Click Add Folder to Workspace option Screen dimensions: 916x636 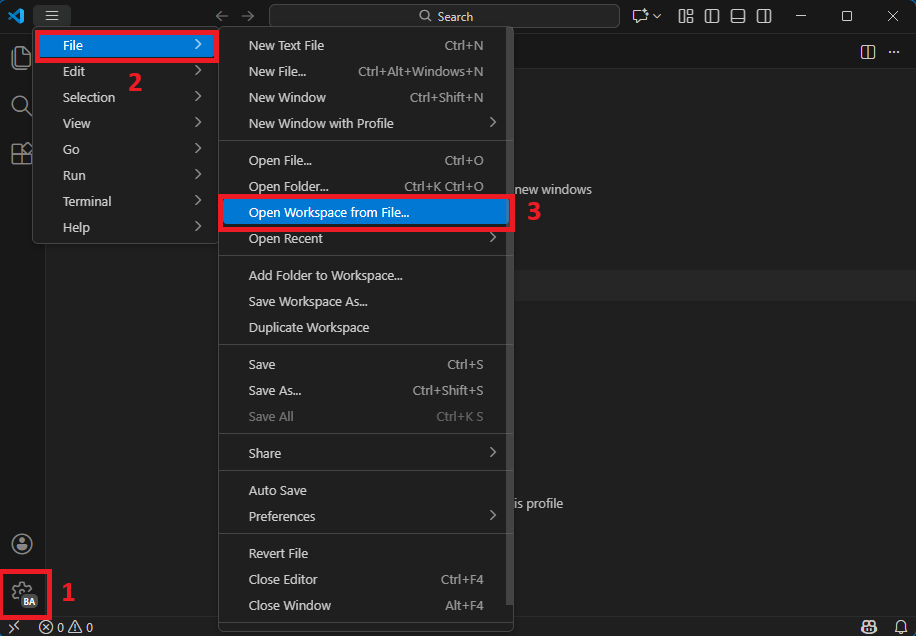325,276
